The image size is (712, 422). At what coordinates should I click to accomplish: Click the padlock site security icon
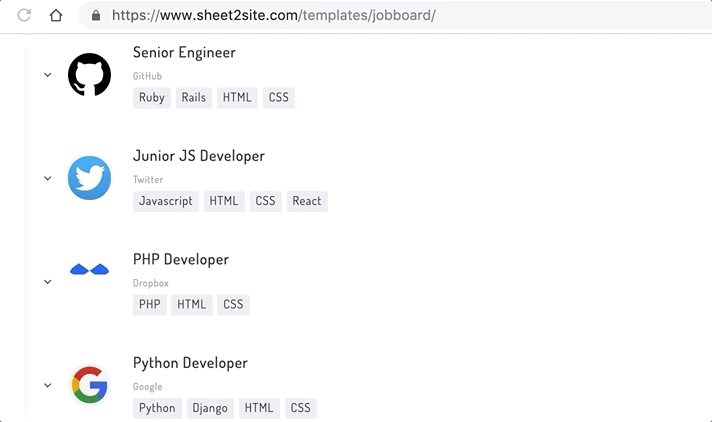[96, 16]
